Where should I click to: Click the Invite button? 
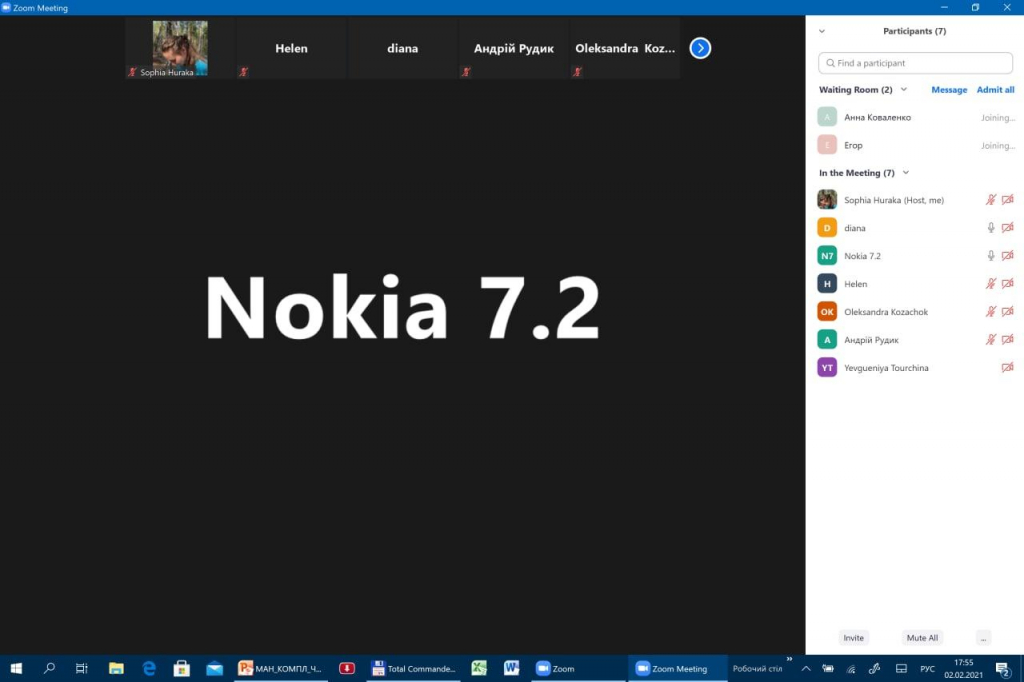coord(854,638)
